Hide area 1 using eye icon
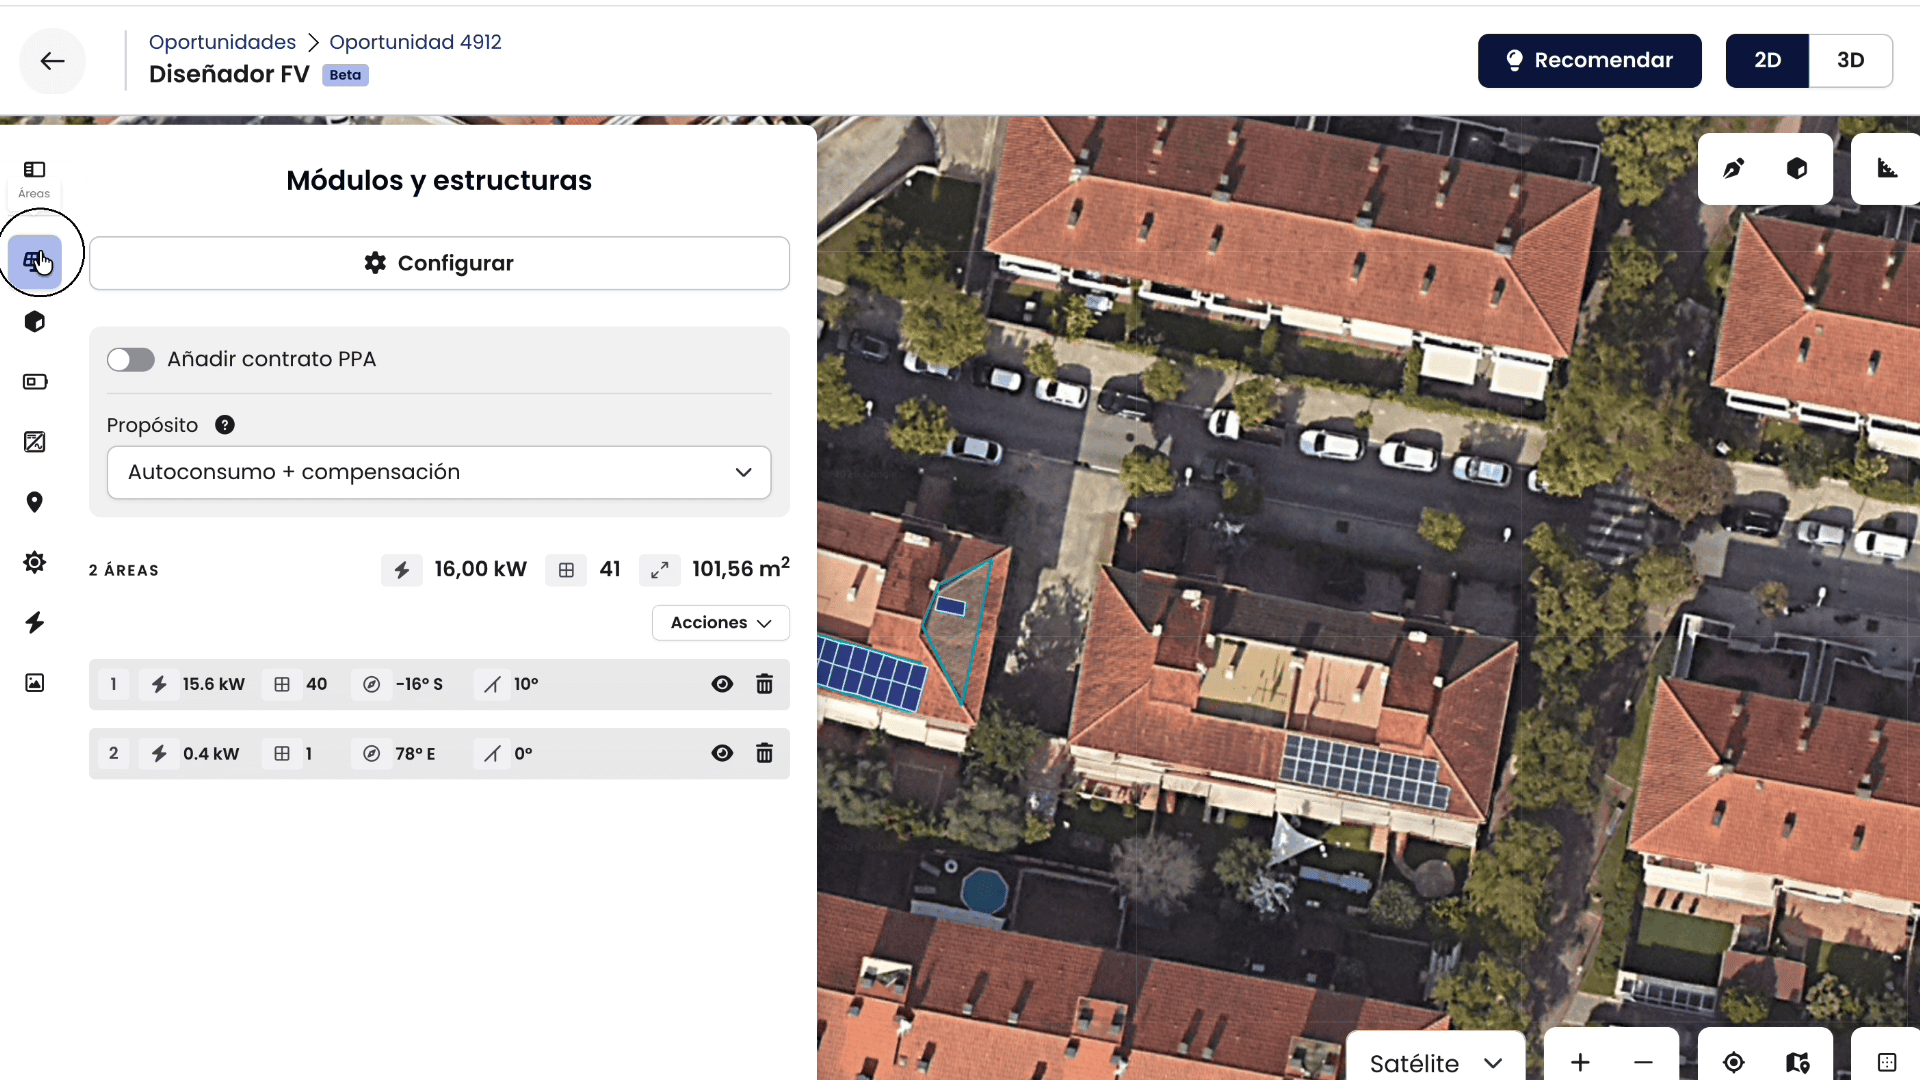1920x1080 pixels. [722, 684]
